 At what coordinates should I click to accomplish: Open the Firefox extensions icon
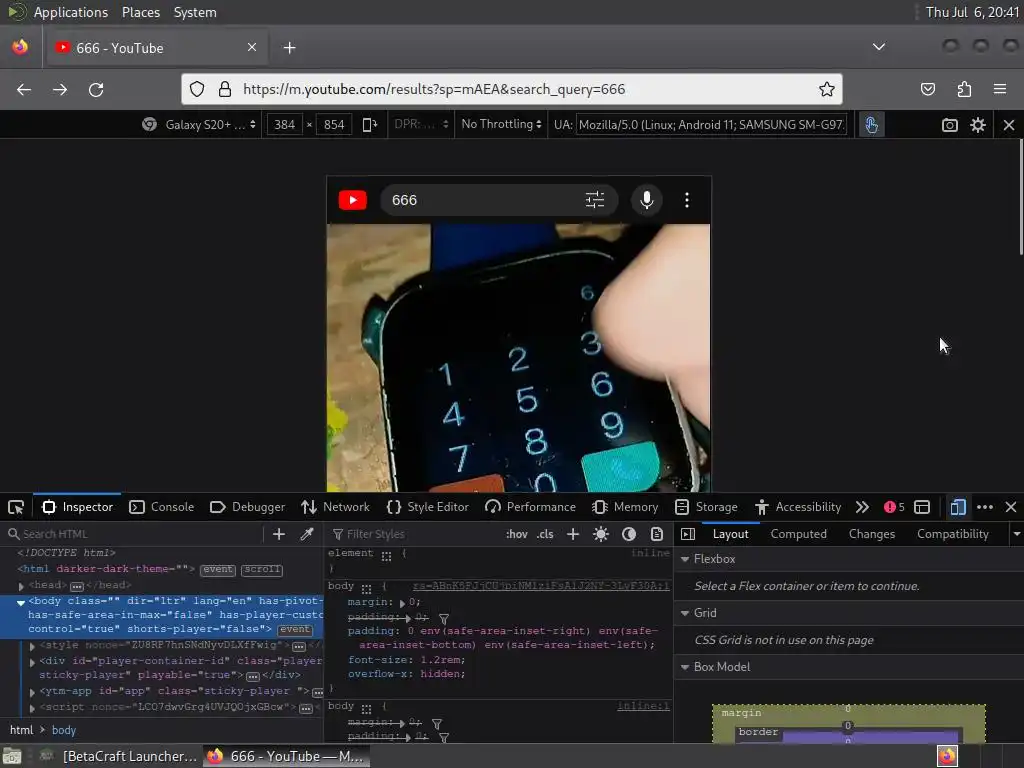click(964, 89)
